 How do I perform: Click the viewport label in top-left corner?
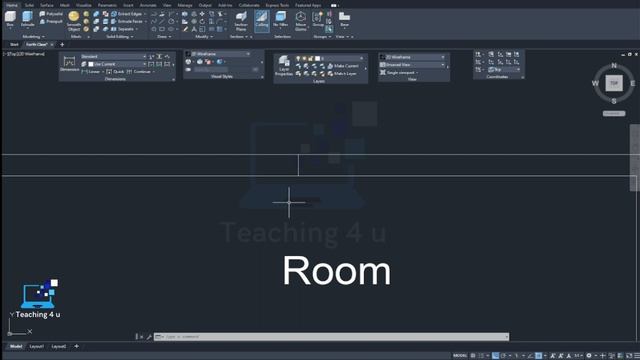coord(24,53)
